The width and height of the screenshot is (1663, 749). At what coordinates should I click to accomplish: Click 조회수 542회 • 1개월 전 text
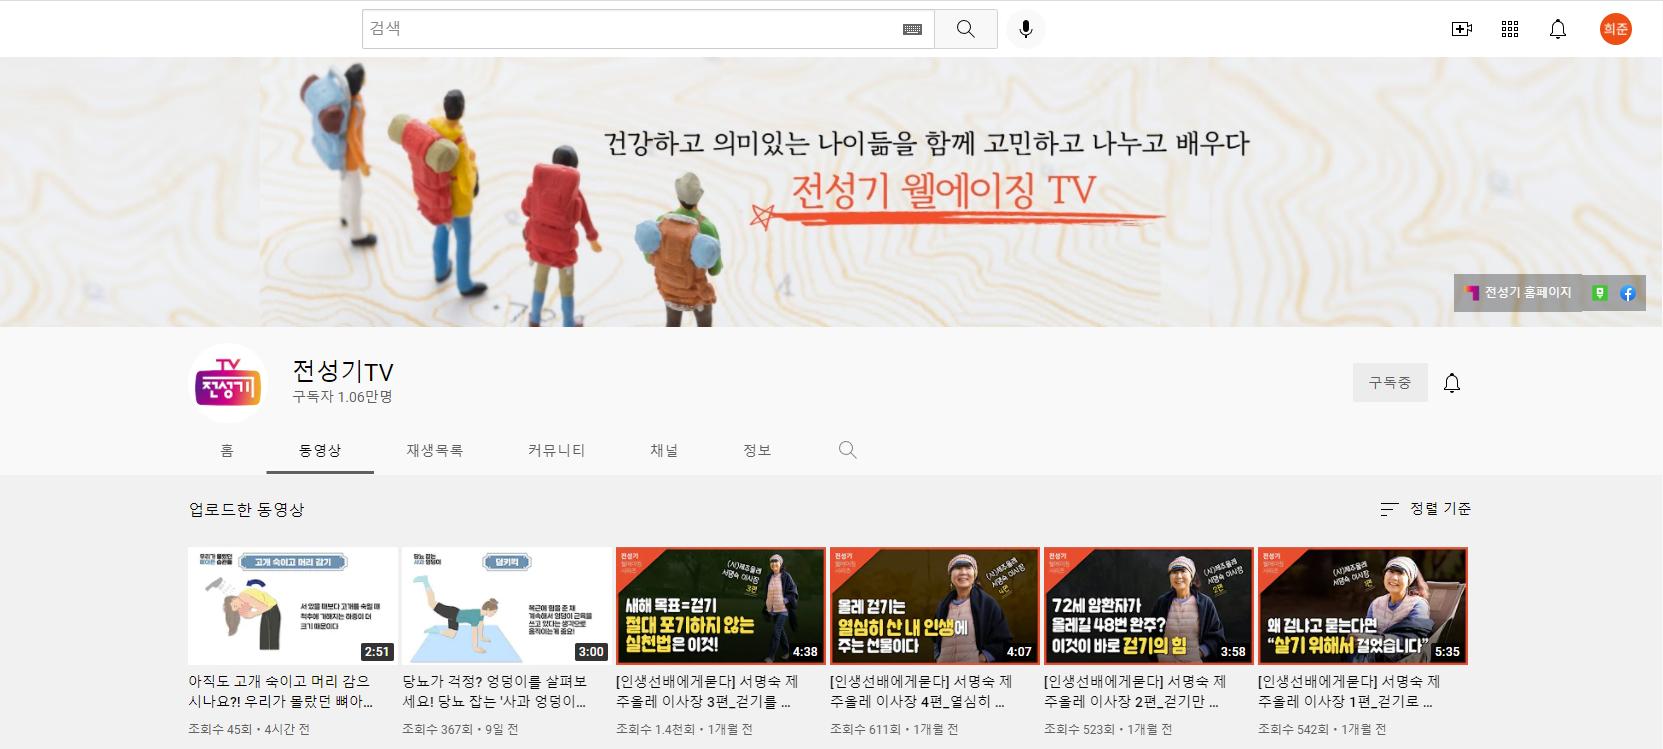[x=1322, y=730]
